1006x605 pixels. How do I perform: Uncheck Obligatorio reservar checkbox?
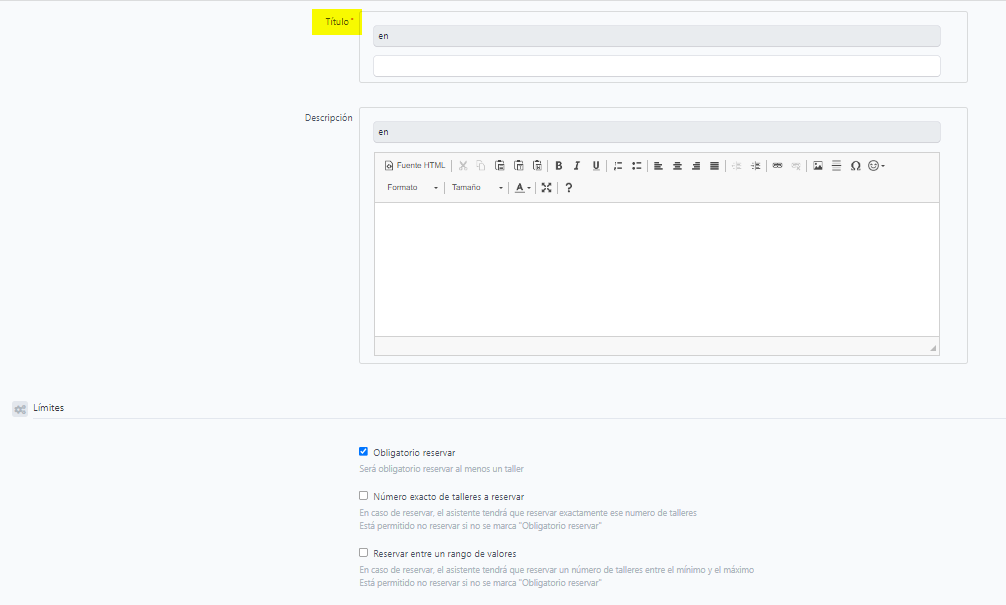[364, 452]
